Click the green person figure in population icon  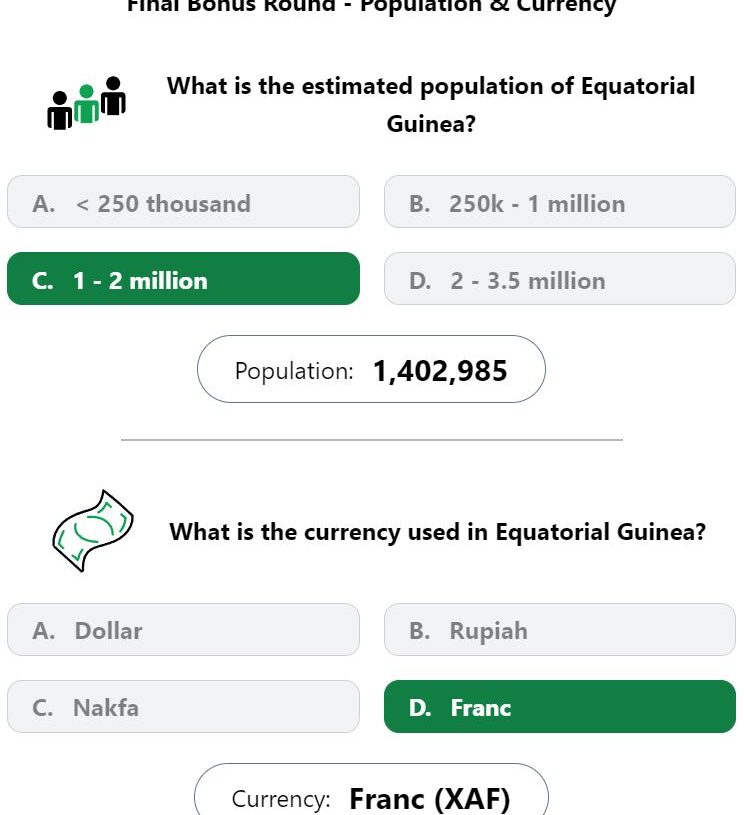(x=86, y=103)
